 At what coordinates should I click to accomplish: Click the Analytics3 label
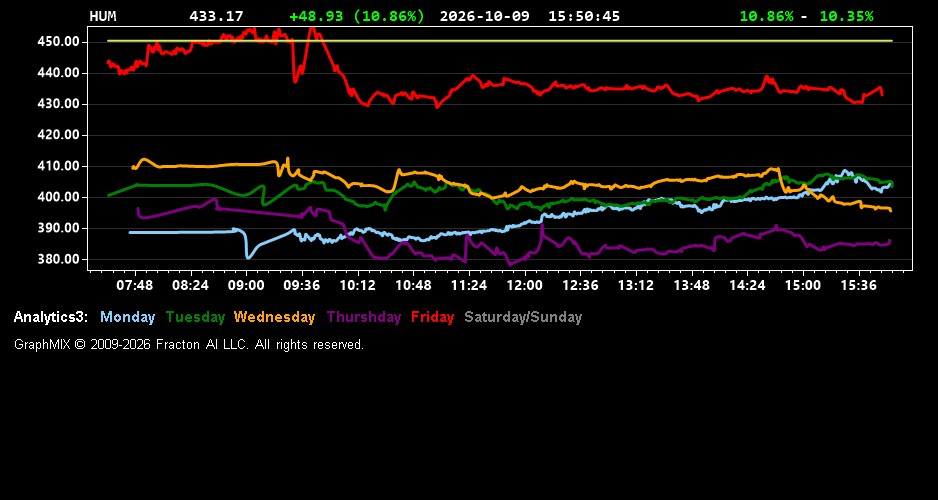(x=51, y=317)
